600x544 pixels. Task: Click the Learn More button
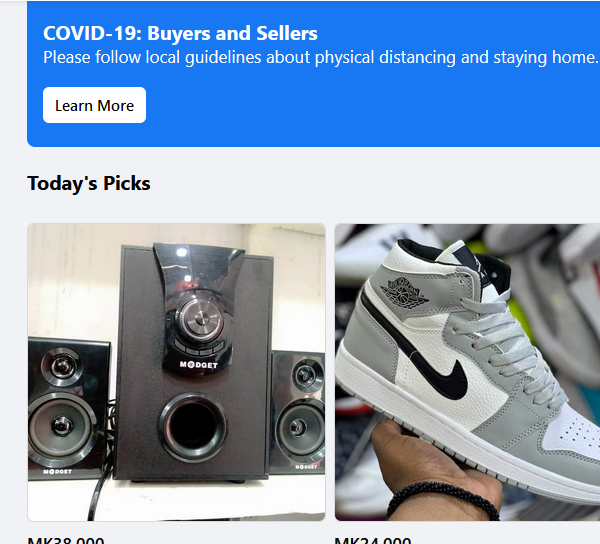pos(94,105)
